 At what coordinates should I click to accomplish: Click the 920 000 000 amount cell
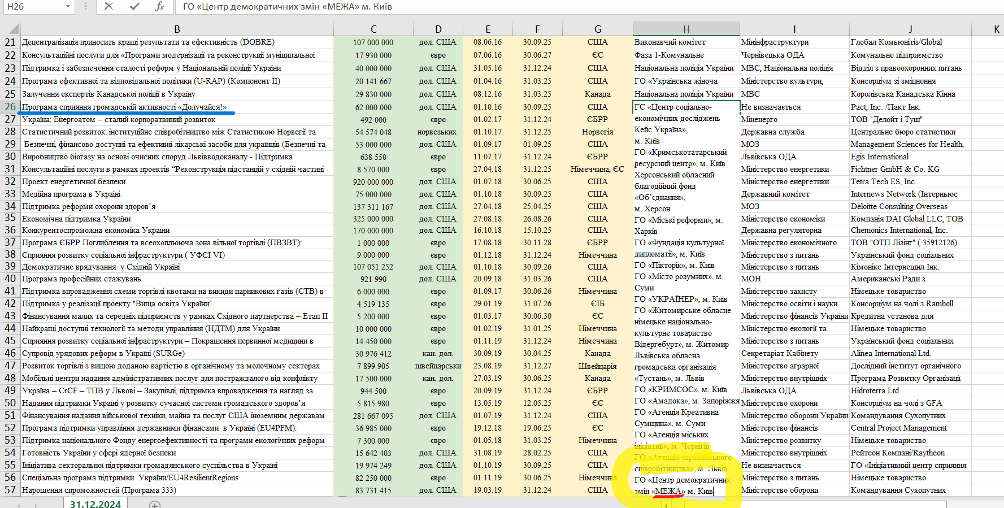point(371,180)
